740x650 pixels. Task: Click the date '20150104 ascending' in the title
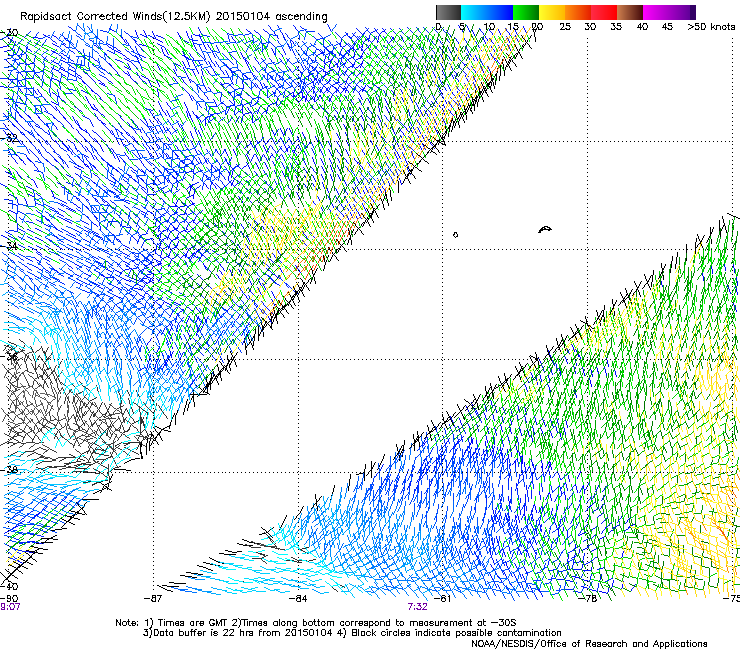tap(271, 17)
